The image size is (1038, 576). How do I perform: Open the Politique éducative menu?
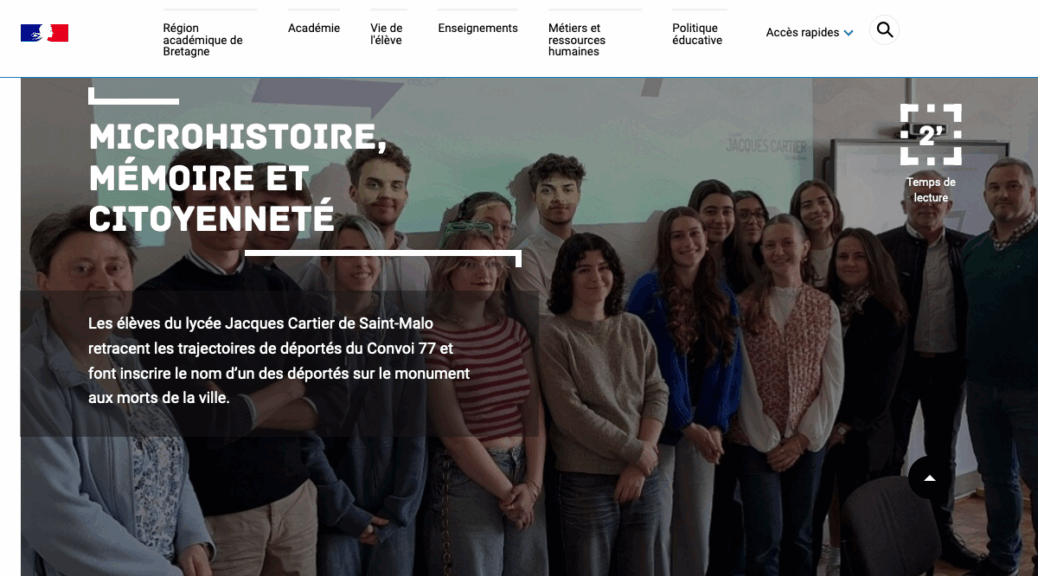coord(697,34)
